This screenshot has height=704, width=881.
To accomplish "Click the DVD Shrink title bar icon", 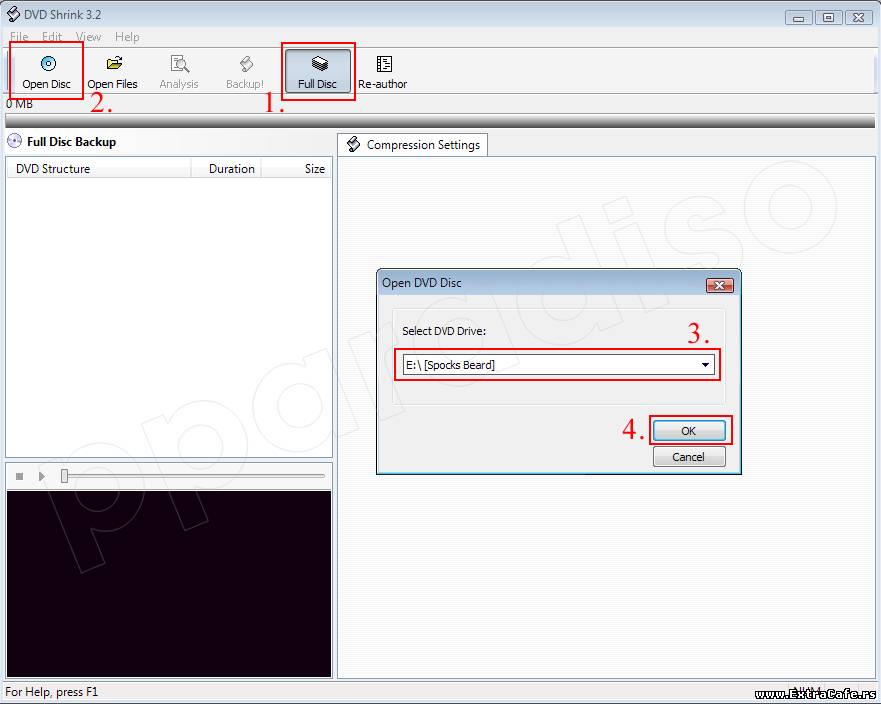I will (x=13, y=14).
